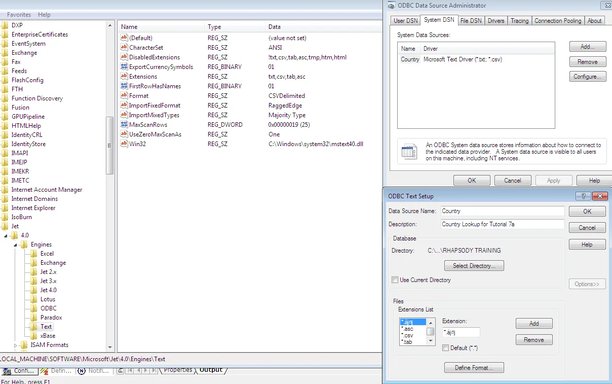Screen dimensions: 612x384
Task: Tick the Default (*.*) checkbox
Action: tap(445, 348)
